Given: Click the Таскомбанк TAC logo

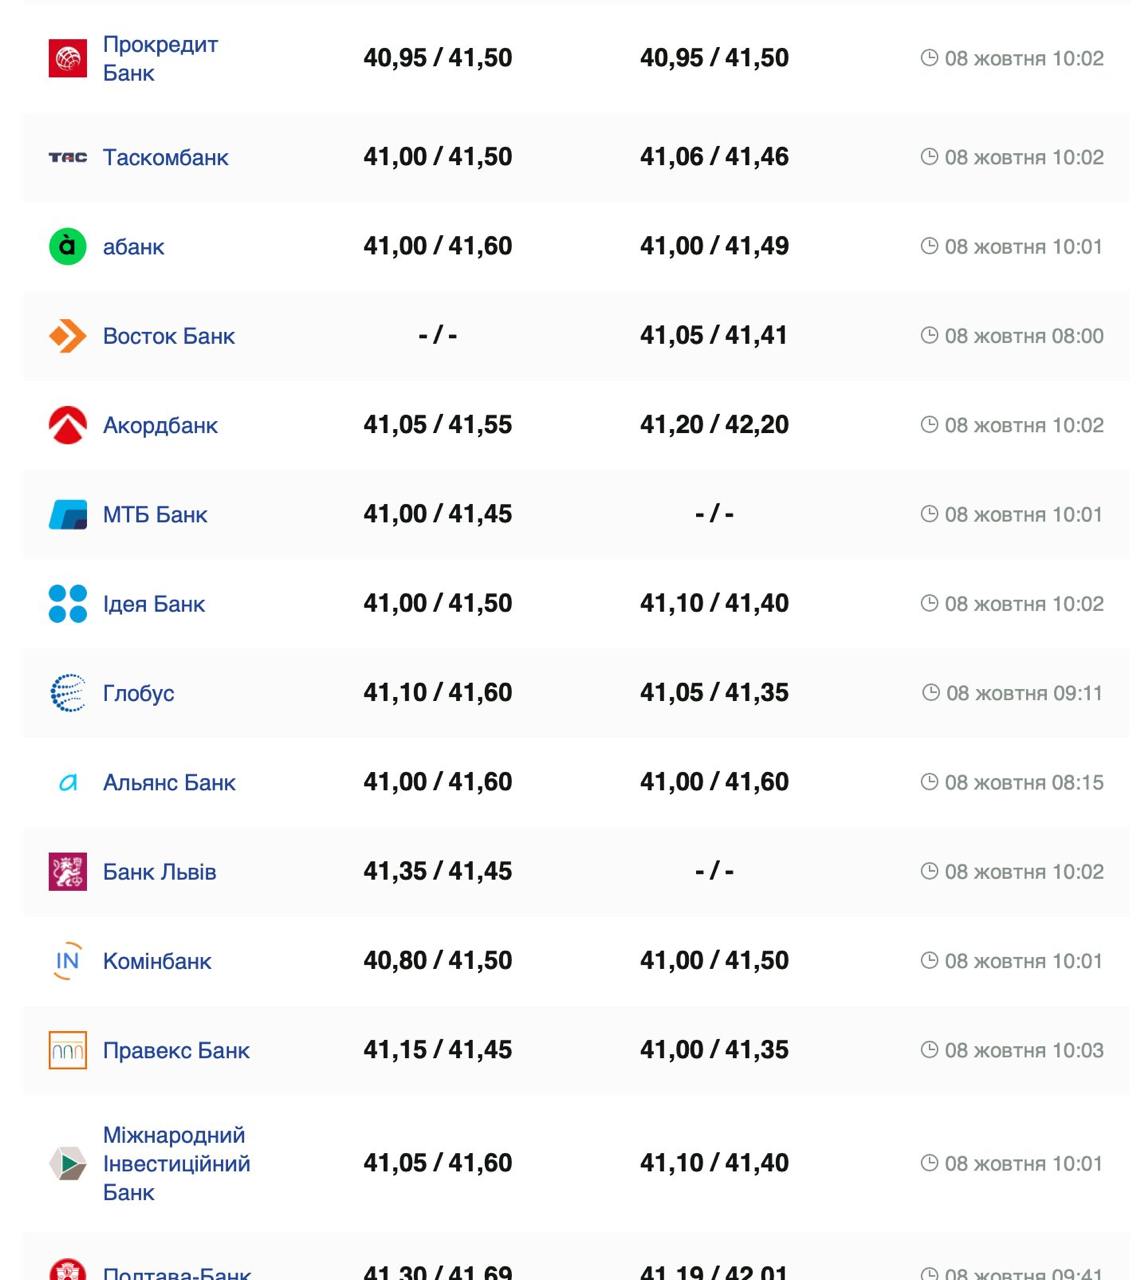Looking at the screenshot, I should (x=68, y=157).
